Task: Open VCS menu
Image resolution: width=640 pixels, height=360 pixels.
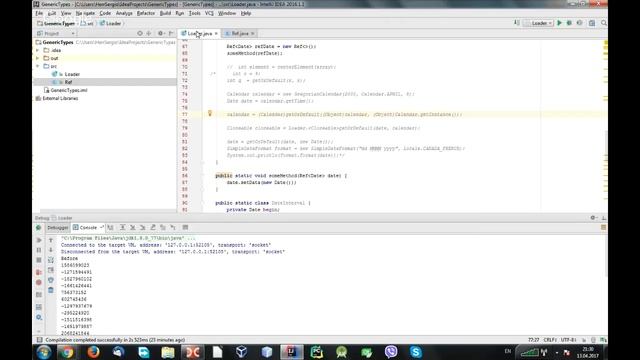Action: click(209, 13)
